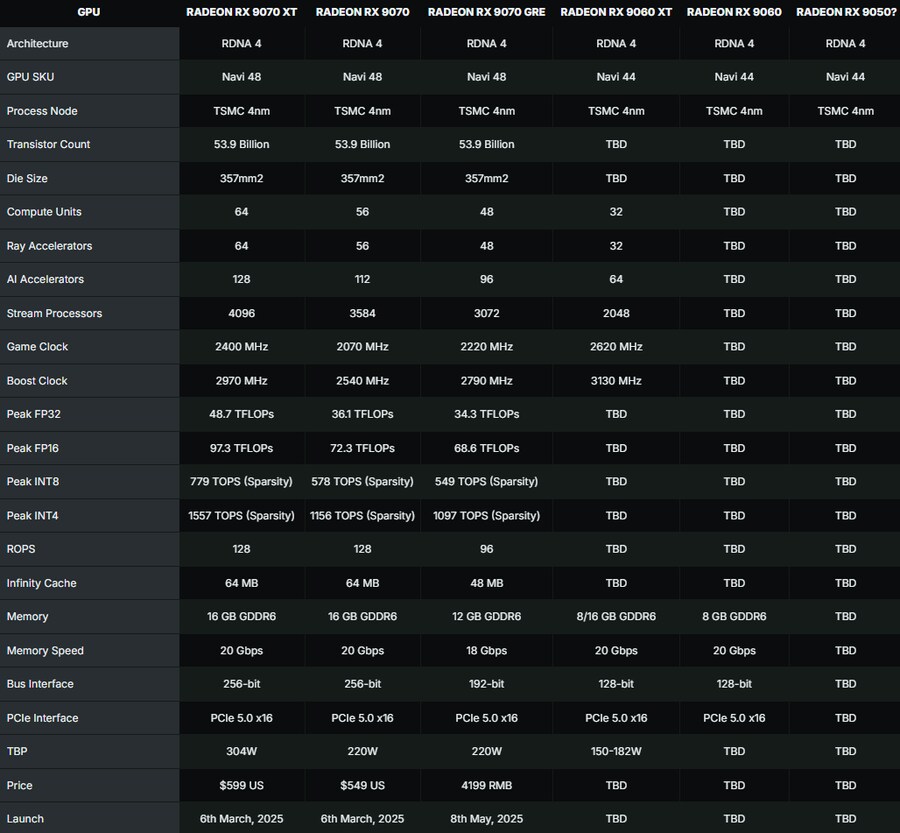Viewport: 900px width, 833px height.
Task: Click the RADEON RX 9060 XT column header
Action: click(x=616, y=12)
